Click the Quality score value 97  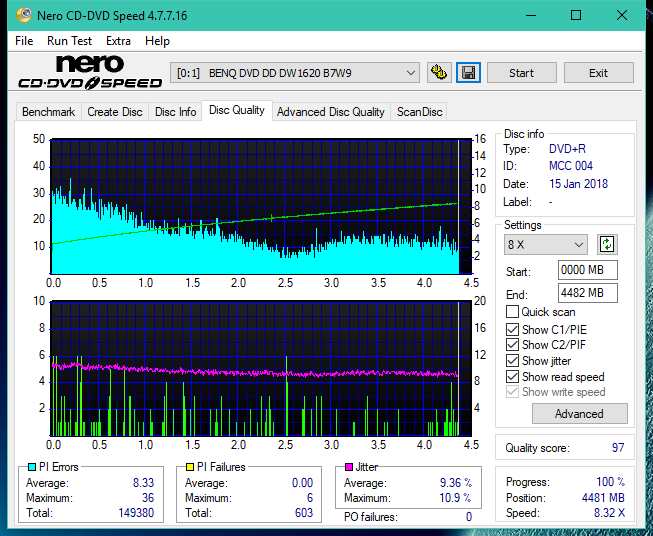tap(618, 448)
